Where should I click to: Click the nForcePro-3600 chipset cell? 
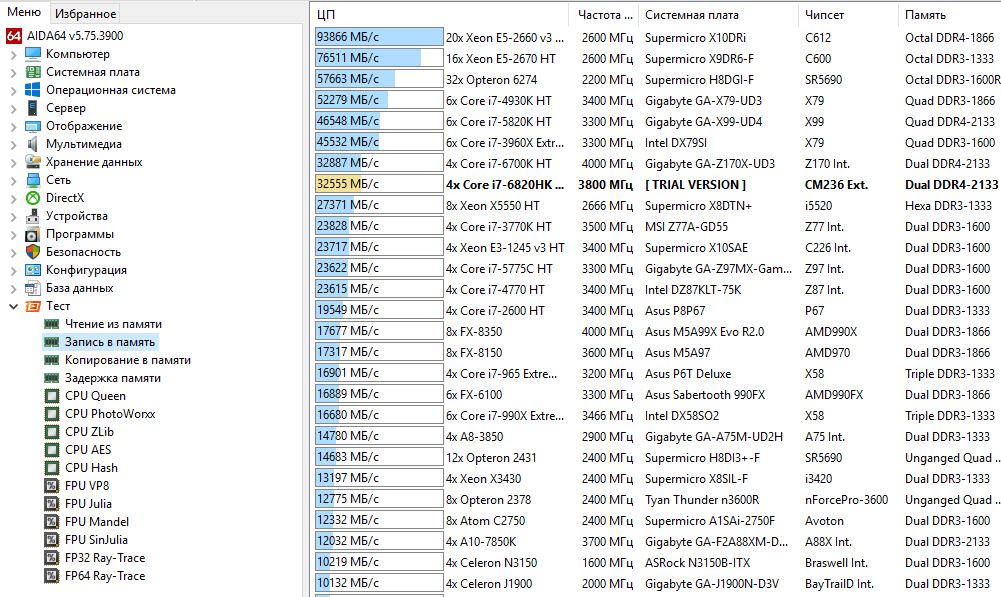847,499
